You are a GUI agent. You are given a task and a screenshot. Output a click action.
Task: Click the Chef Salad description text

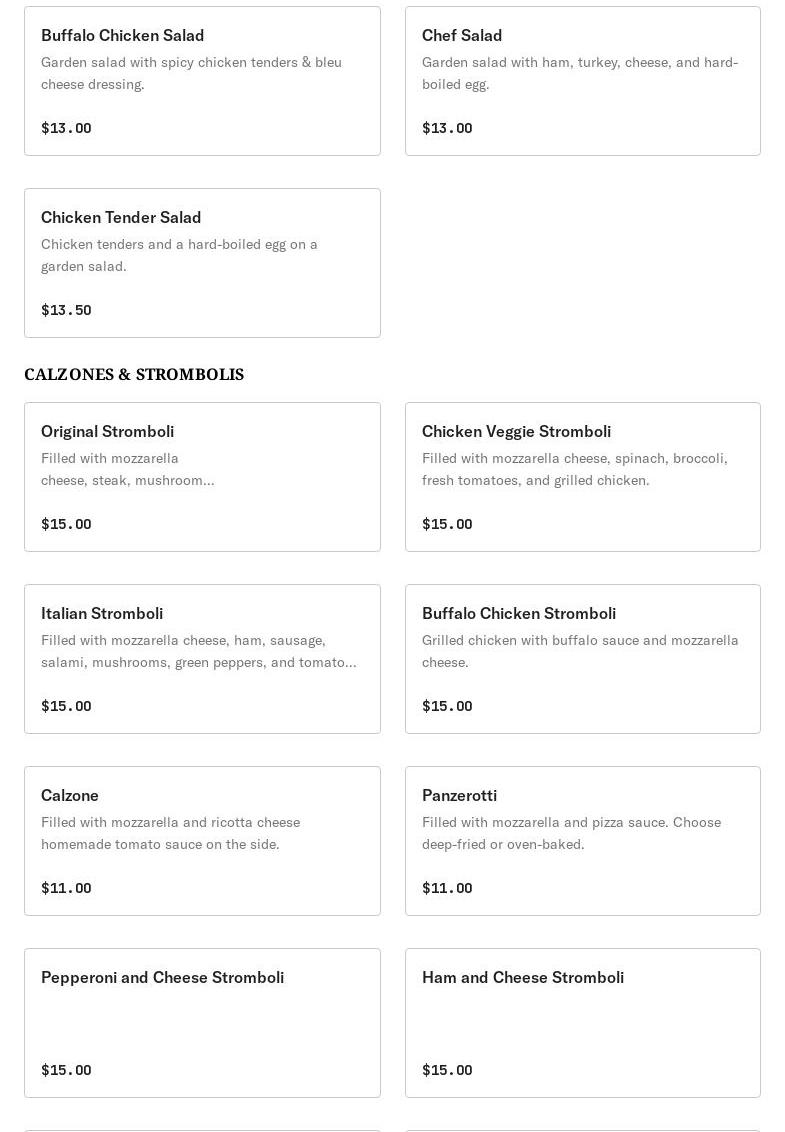click(580, 73)
